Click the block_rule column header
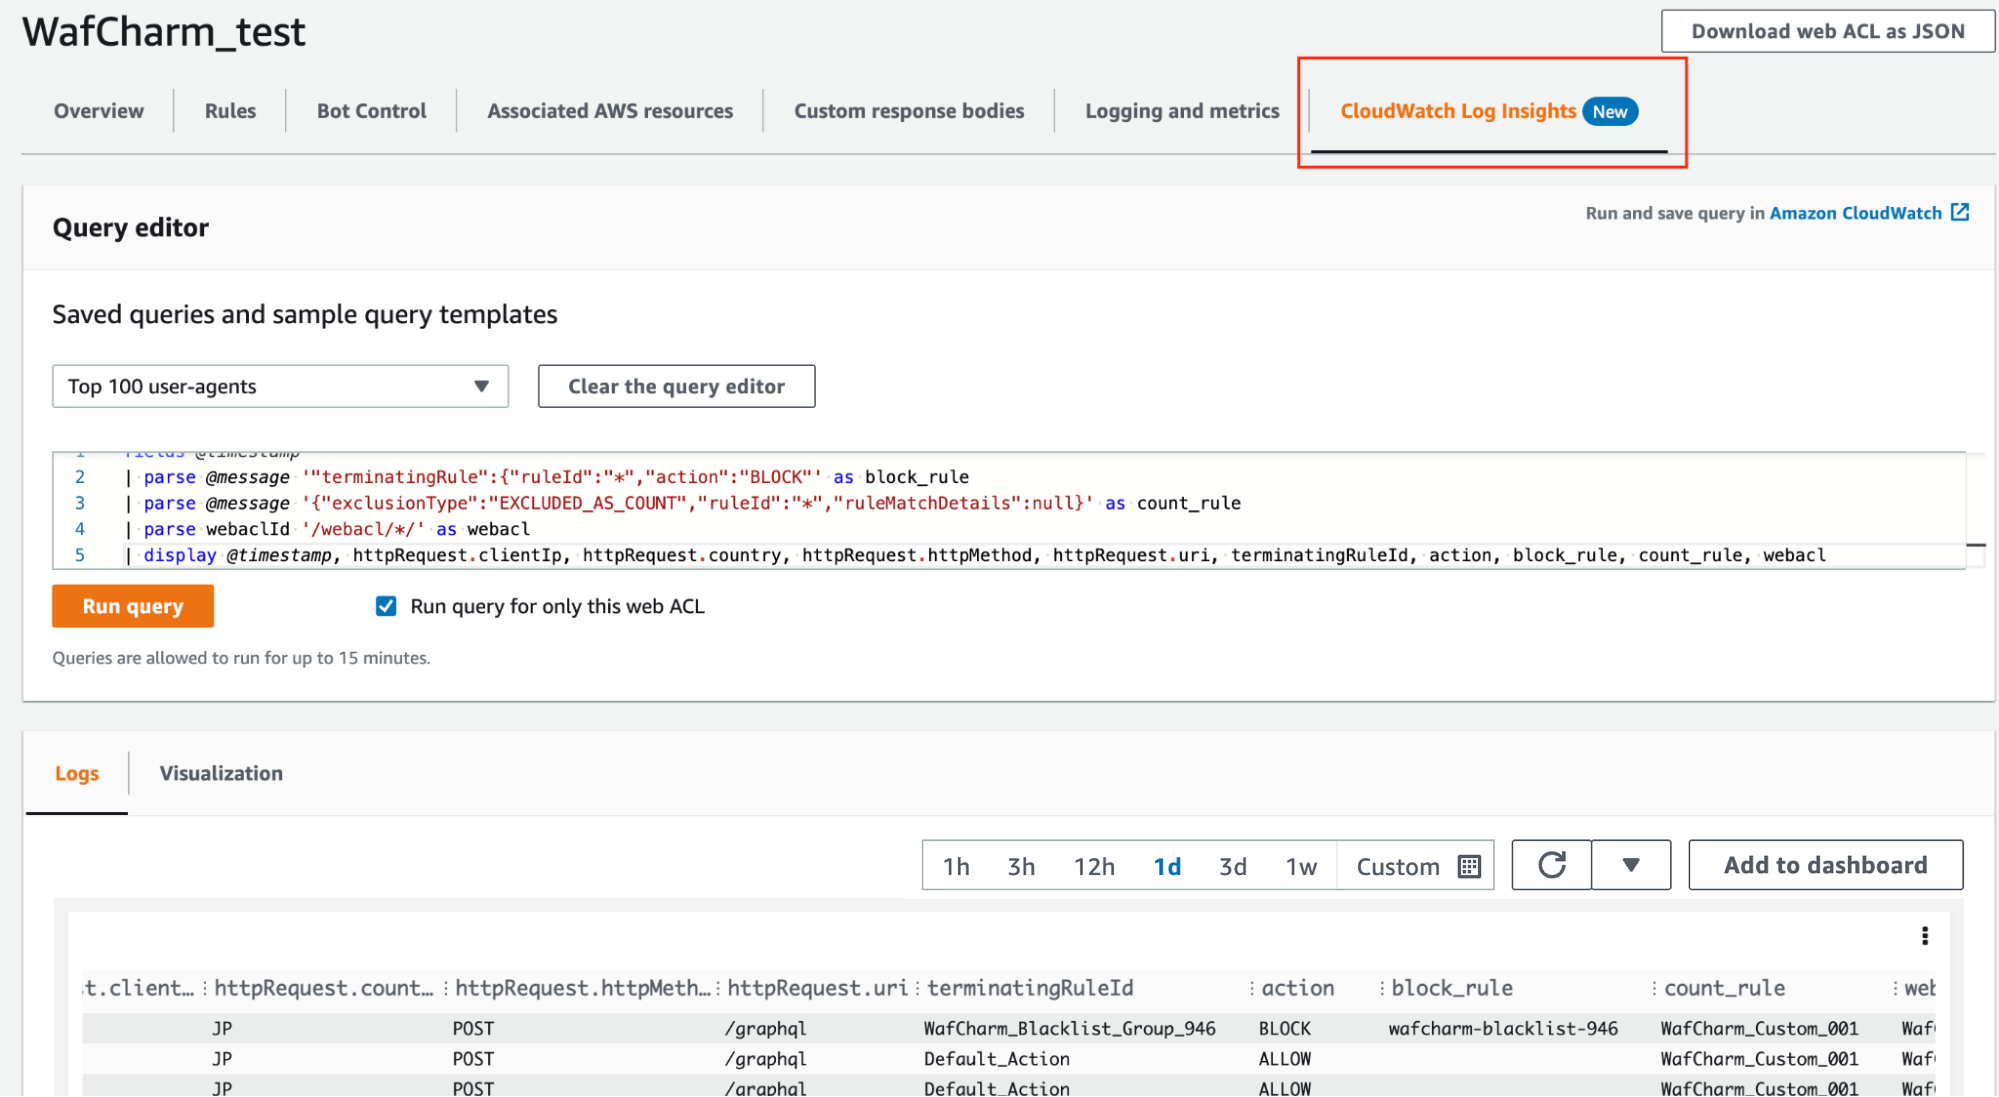Image resolution: width=1999 pixels, height=1097 pixels. point(1452,988)
